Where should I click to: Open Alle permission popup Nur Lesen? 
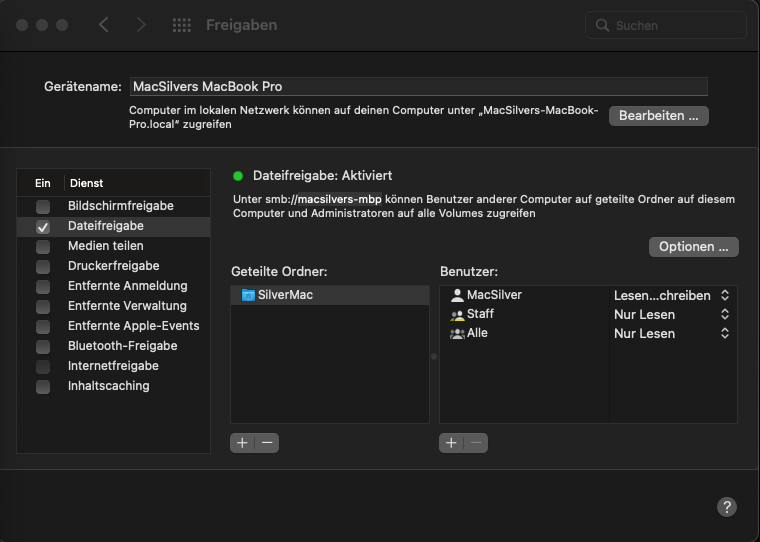(672, 334)
